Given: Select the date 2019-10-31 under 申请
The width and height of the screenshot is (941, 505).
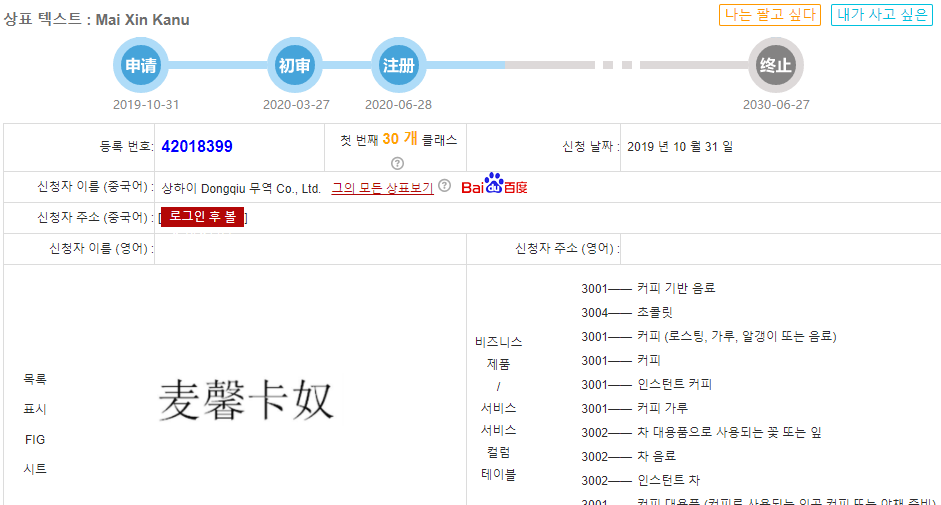Looking at the screenshot, I should click(146, 104).
